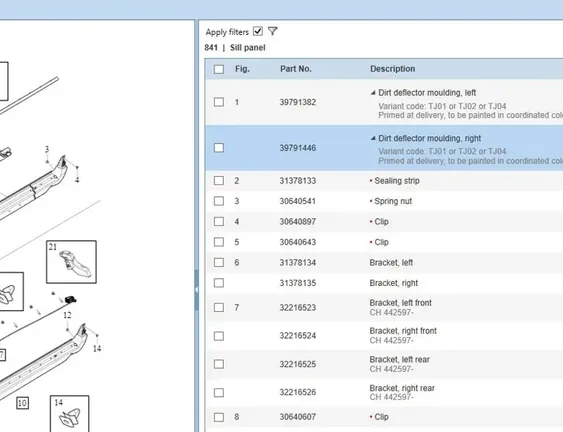Tick checkbox for Clip 30640607

click(x=219, y=417)
